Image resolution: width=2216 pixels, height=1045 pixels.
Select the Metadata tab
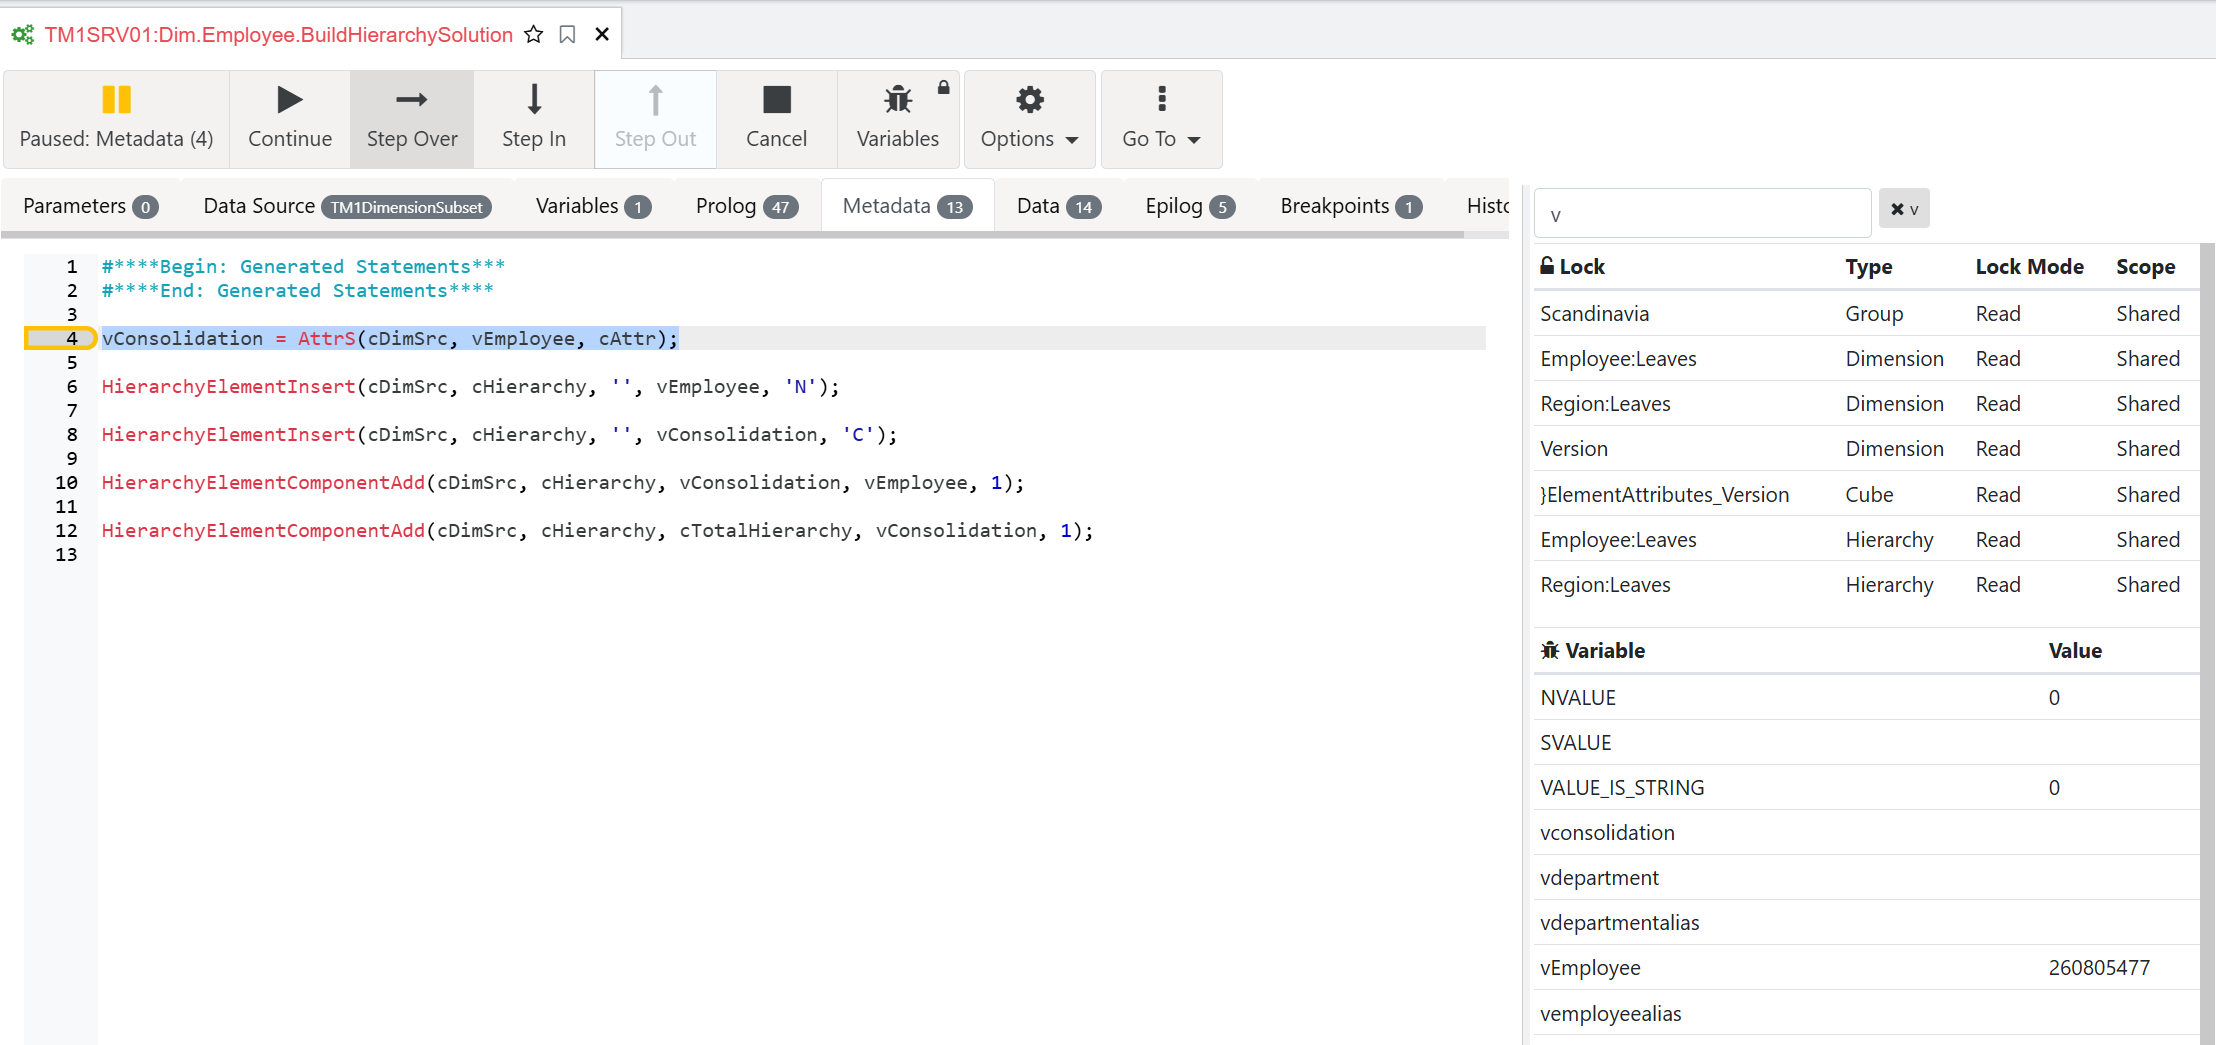click(907, 206)
